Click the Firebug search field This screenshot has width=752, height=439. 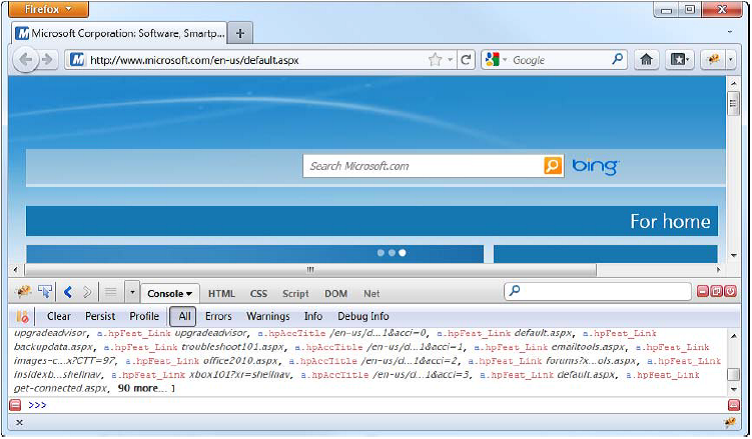[598, 291]
